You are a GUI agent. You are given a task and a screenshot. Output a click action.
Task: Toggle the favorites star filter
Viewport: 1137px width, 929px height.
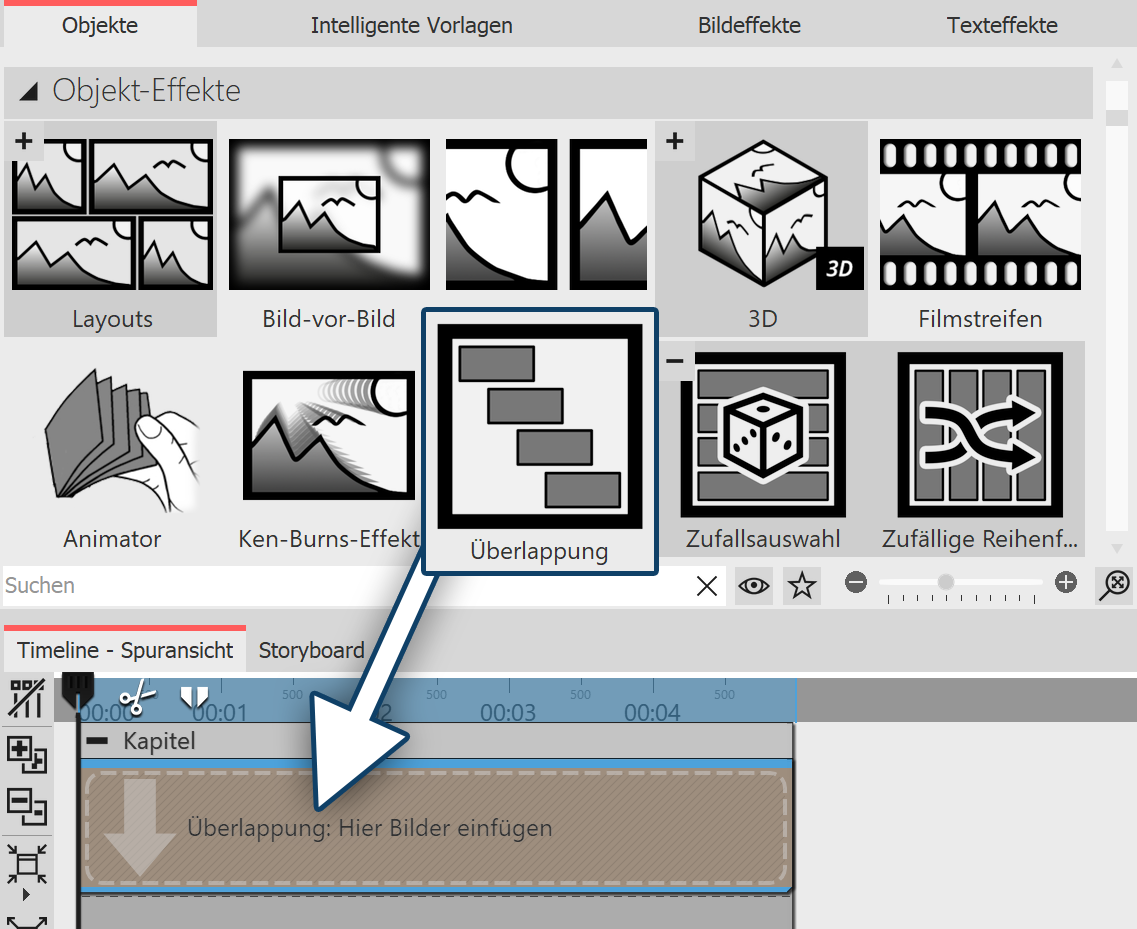tap(800, 585)
